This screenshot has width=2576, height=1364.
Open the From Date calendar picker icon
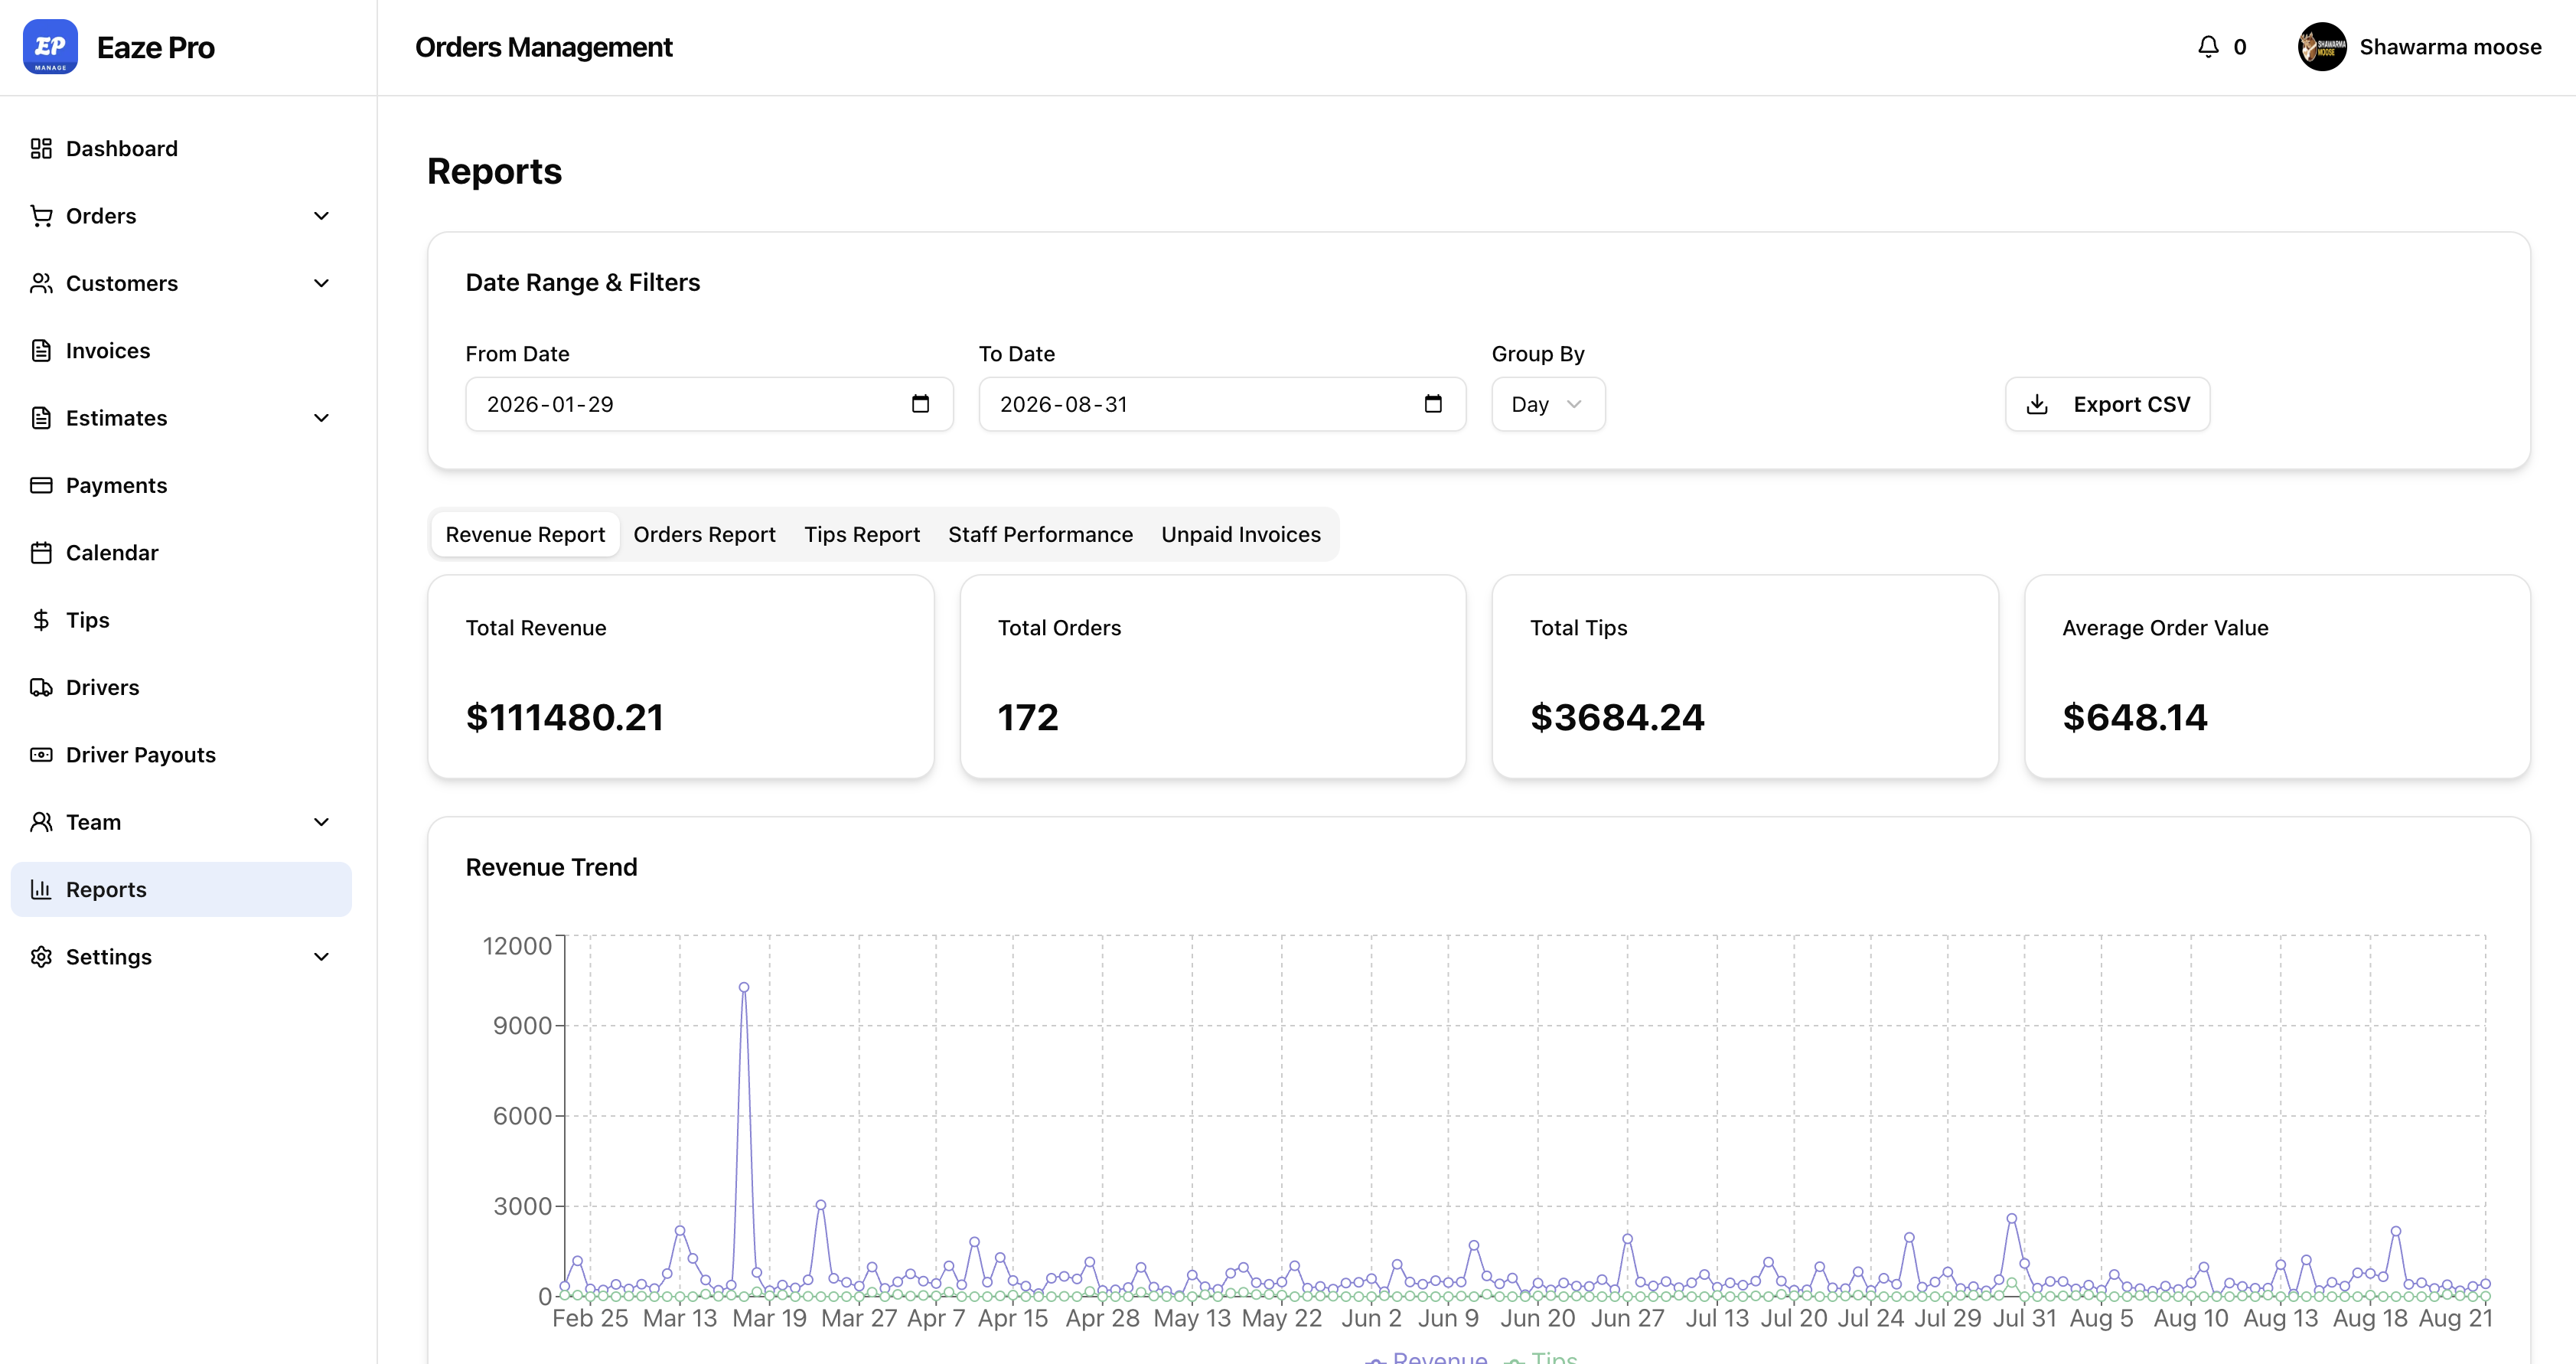pos(920,404)
